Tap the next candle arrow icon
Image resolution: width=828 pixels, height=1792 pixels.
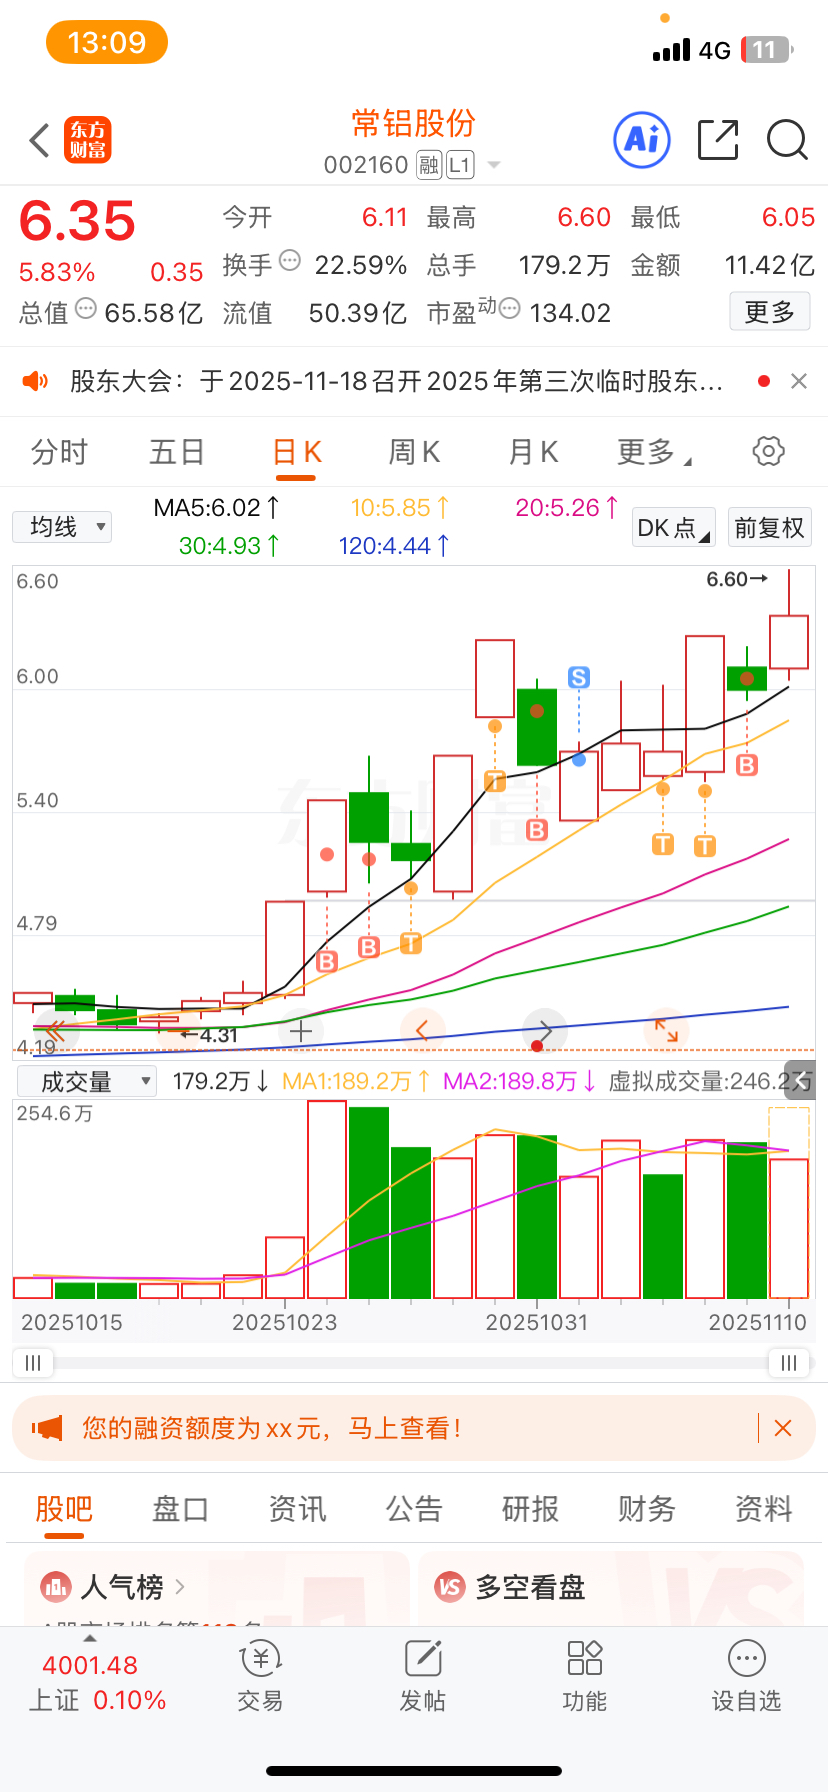tap(545, 1030)
